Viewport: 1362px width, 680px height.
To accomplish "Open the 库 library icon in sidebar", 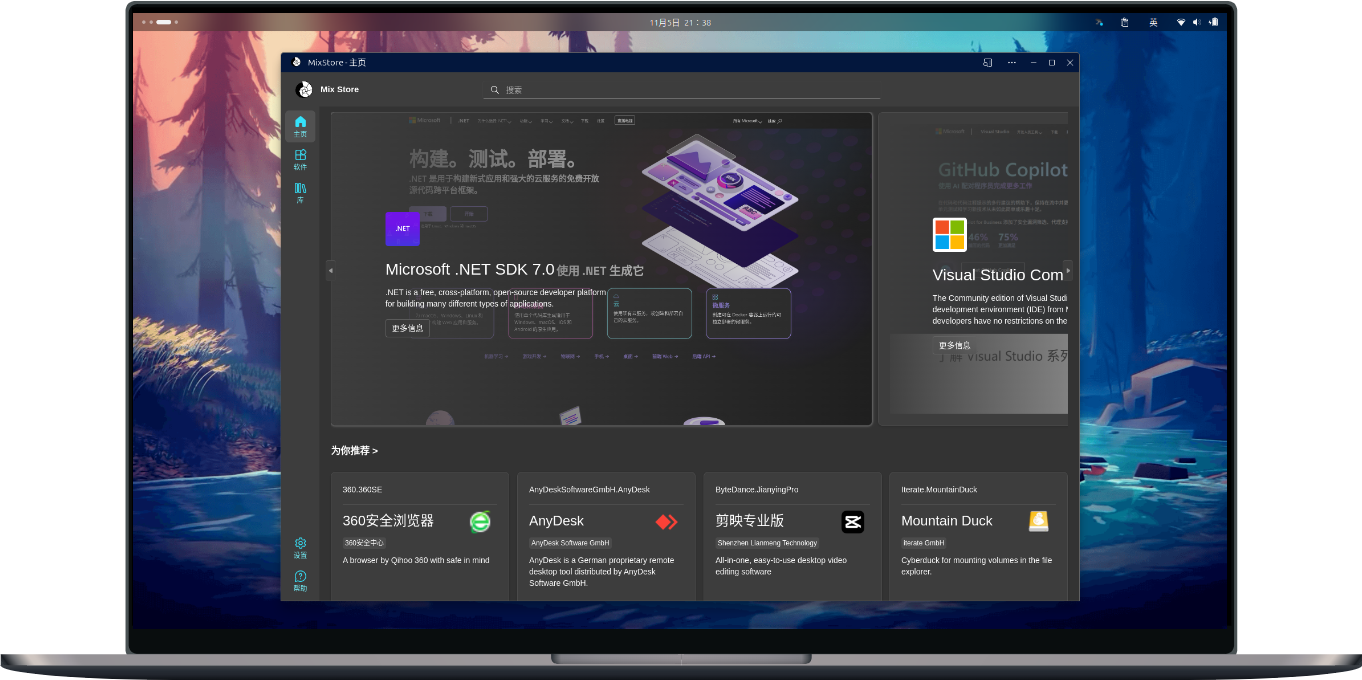I will 300,192.
